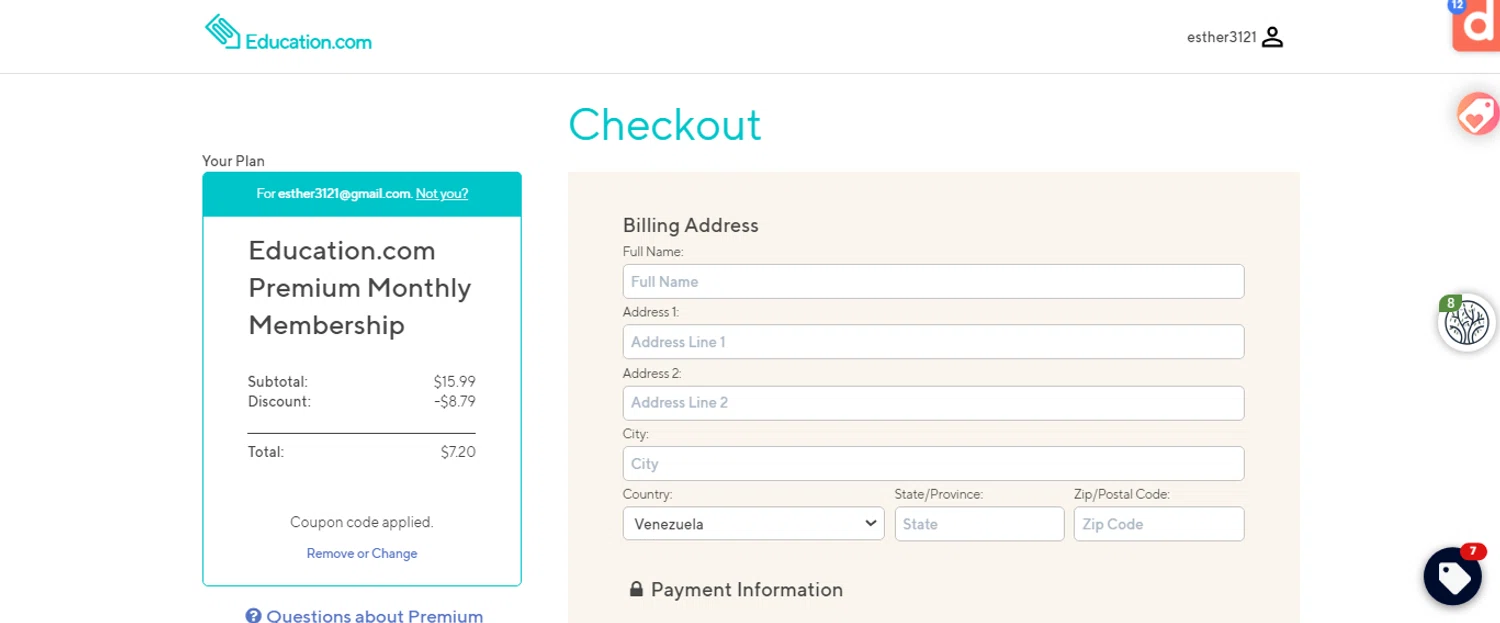Click the 'Remove or Change' coupon link
The width and height of the screenshot is (1500, 623).
click(362, 553)
